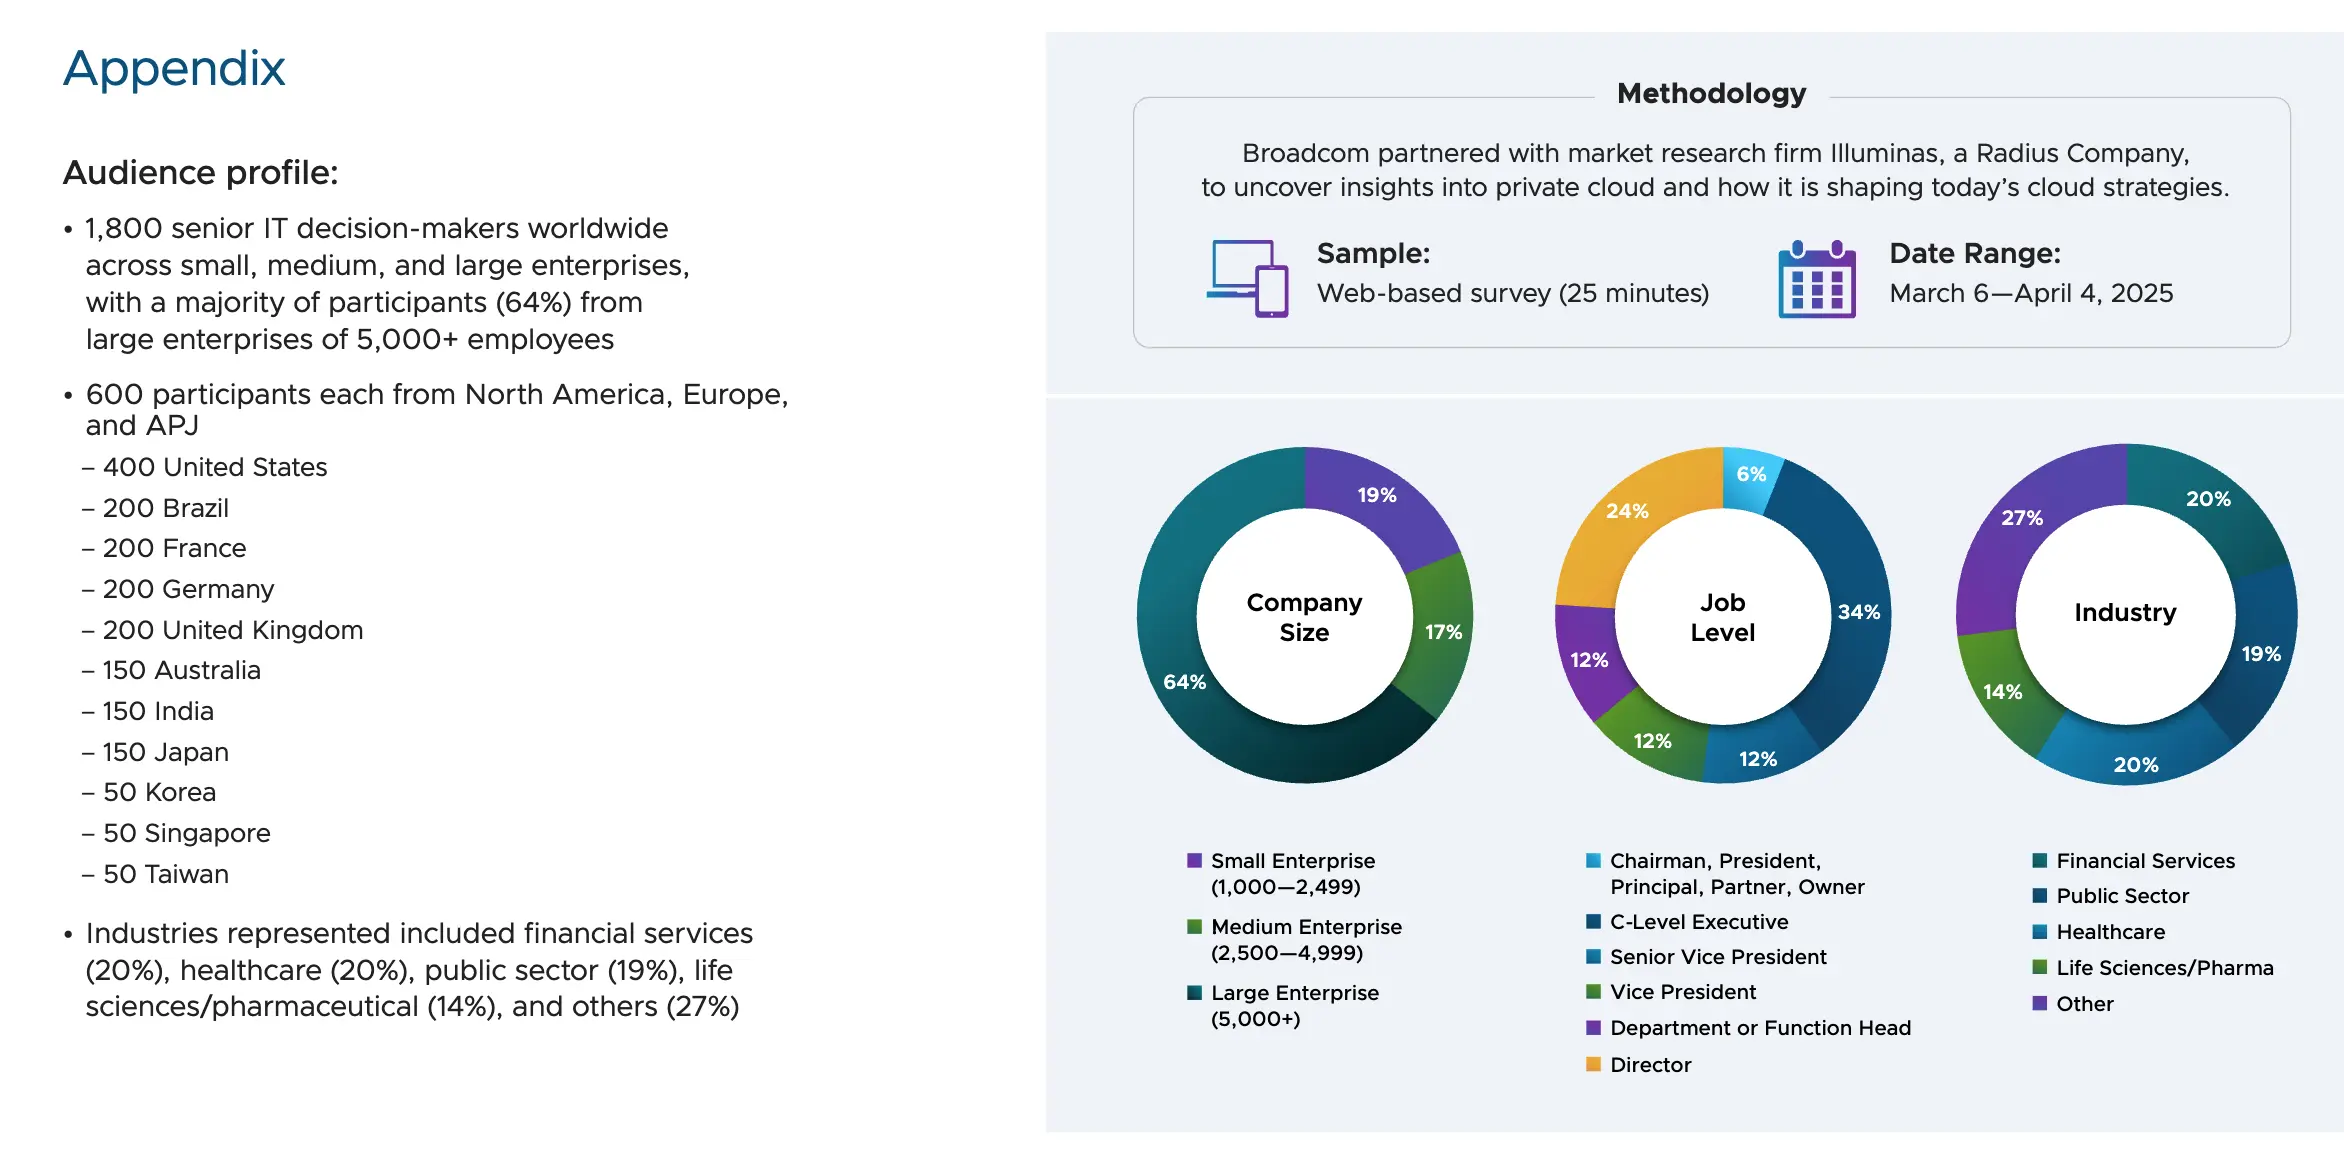
Task: Click the Life Sciences/Pharma legend swatch
Action: click(x=2040, y=968)
